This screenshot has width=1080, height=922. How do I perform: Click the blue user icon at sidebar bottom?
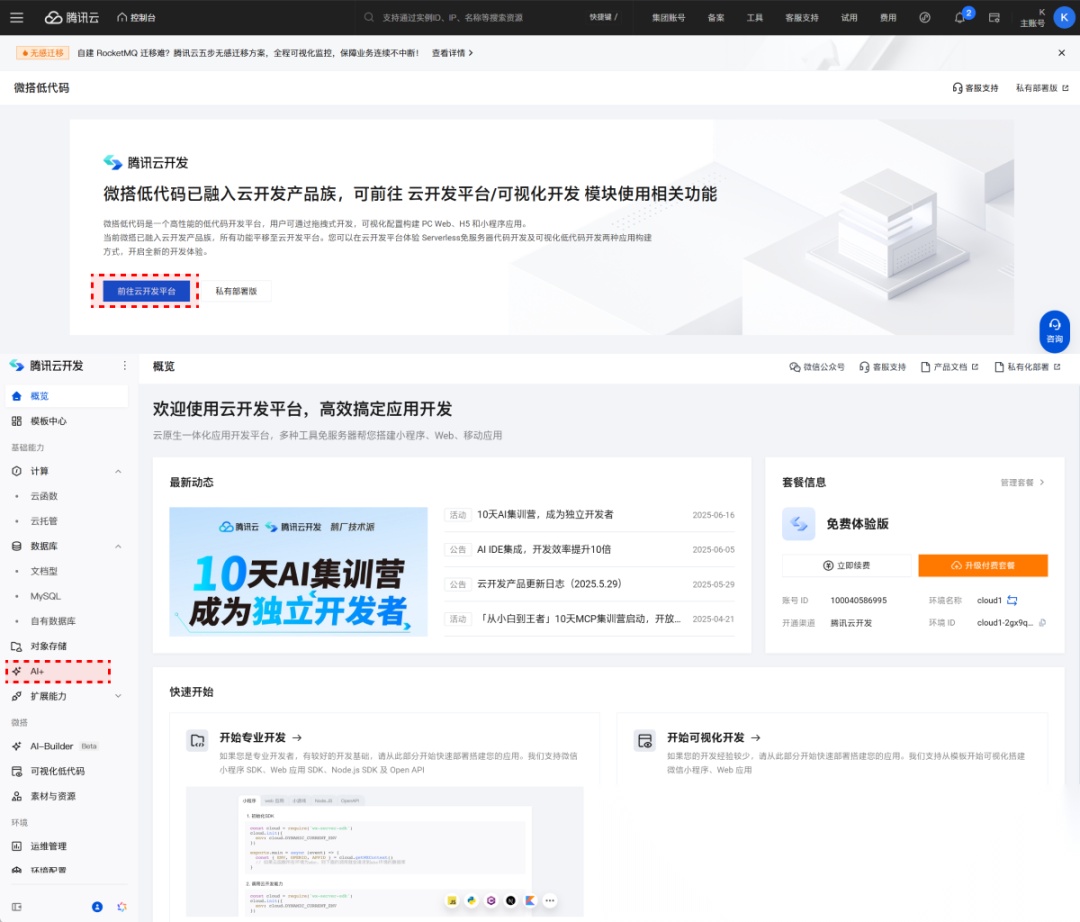coord(97,907)
